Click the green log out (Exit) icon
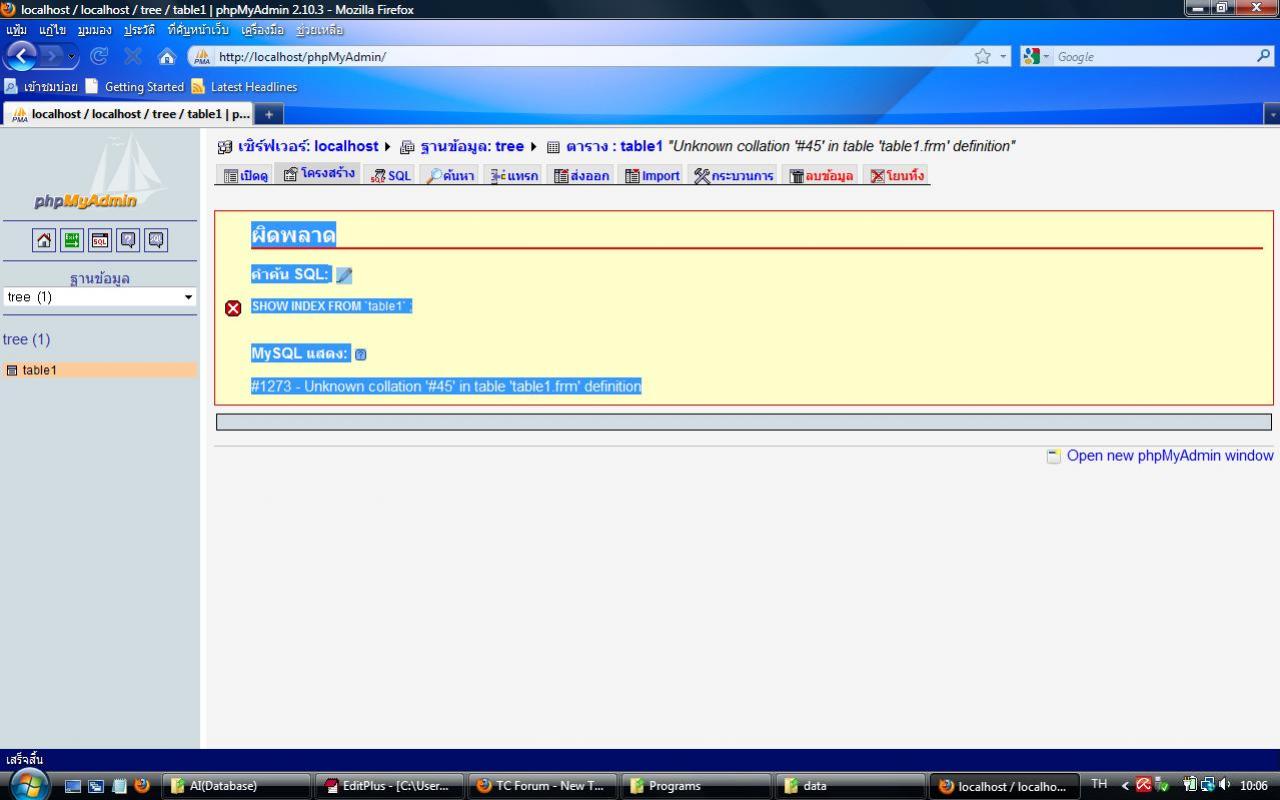 (x=72, y=240)
